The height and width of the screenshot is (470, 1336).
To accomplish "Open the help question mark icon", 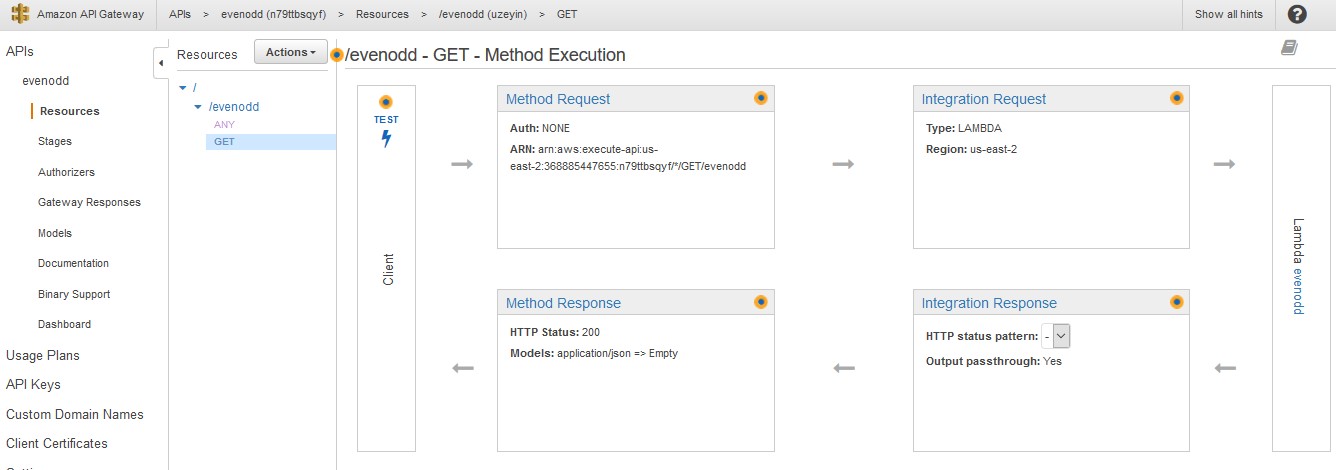I will [1297, 14].
